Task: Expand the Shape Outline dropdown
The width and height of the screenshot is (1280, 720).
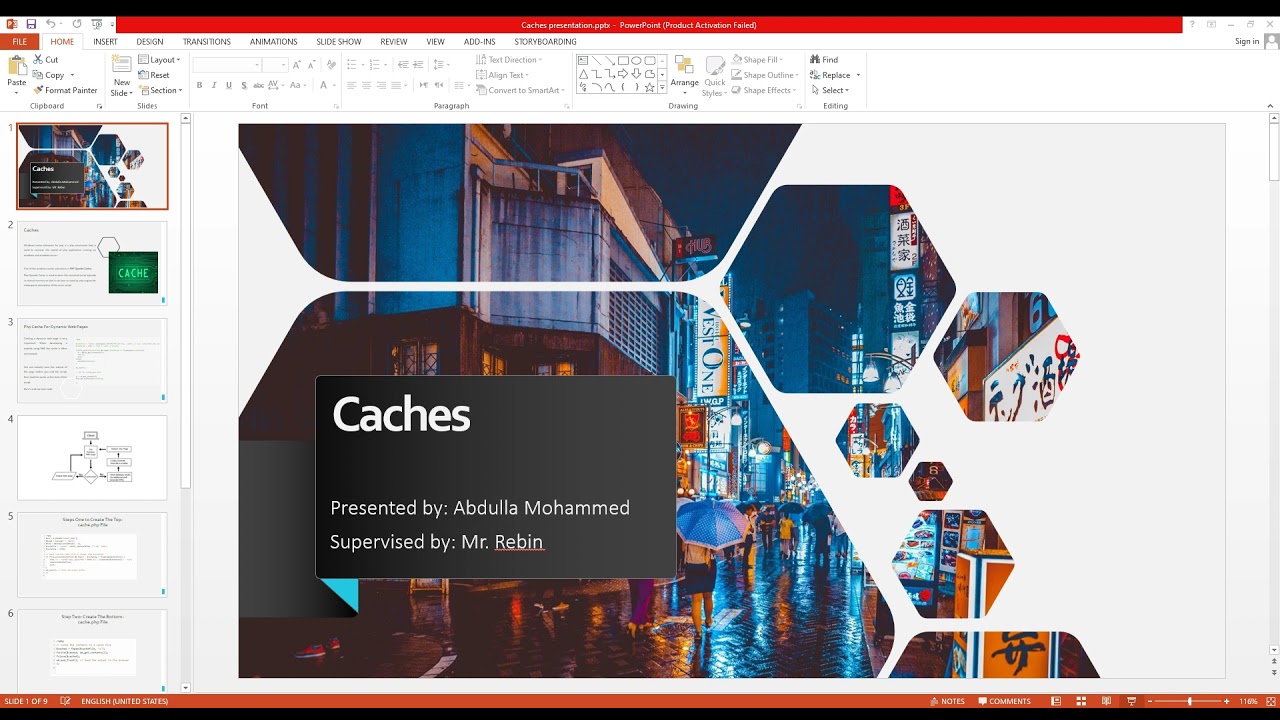Action: point(764,75)
